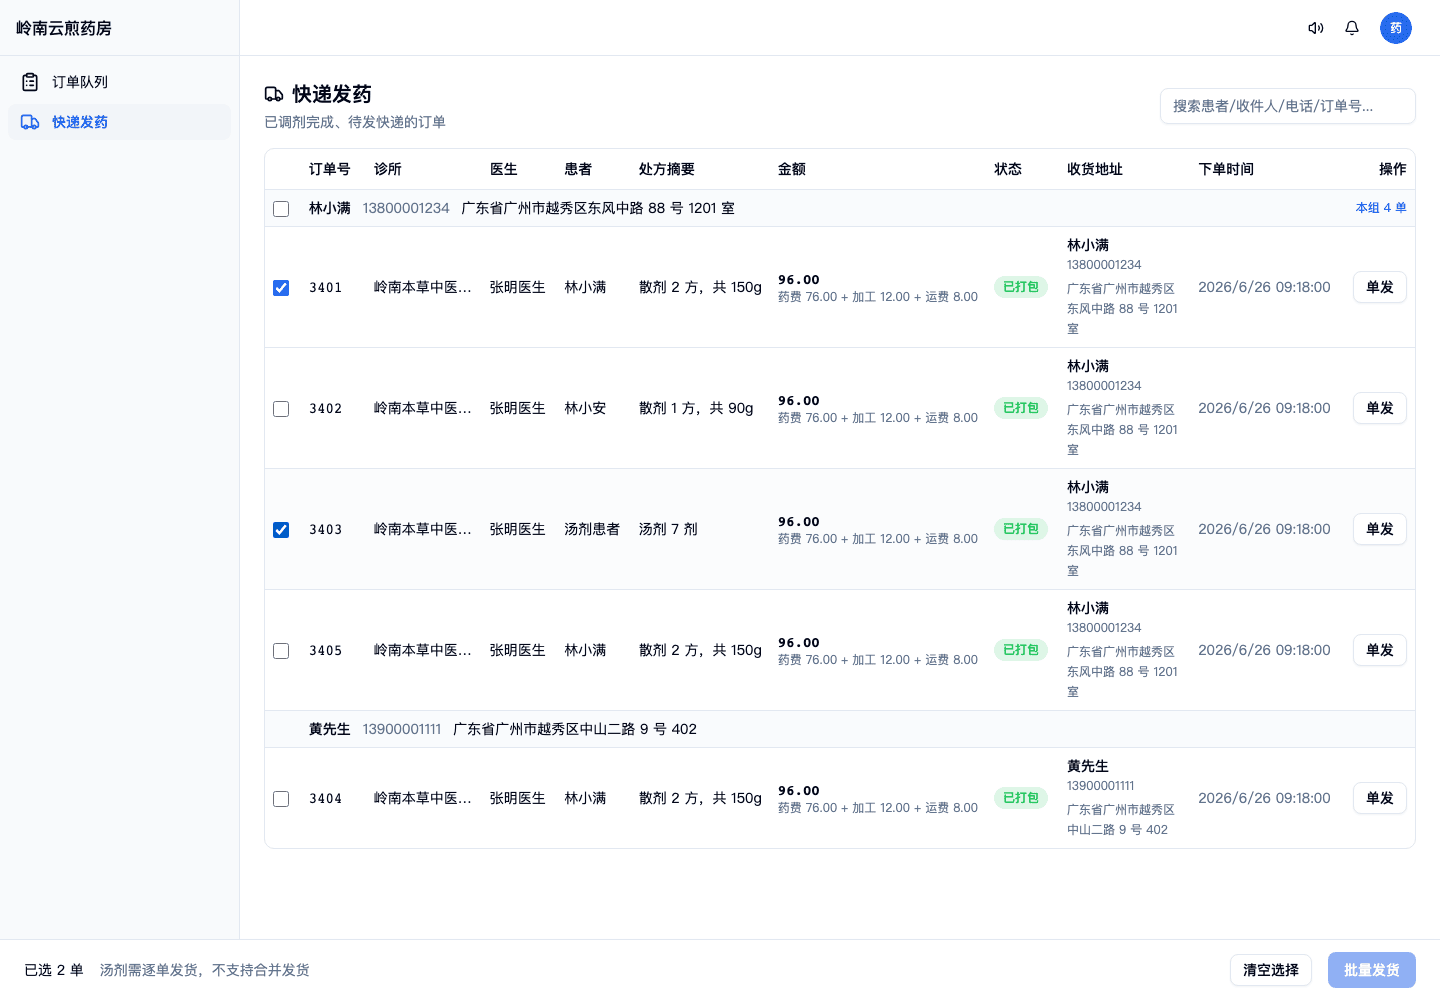This screenshot has width=1440, height=1000.
Task: Click 单发 for order 3401
Action: click(x=1380, y=287)
